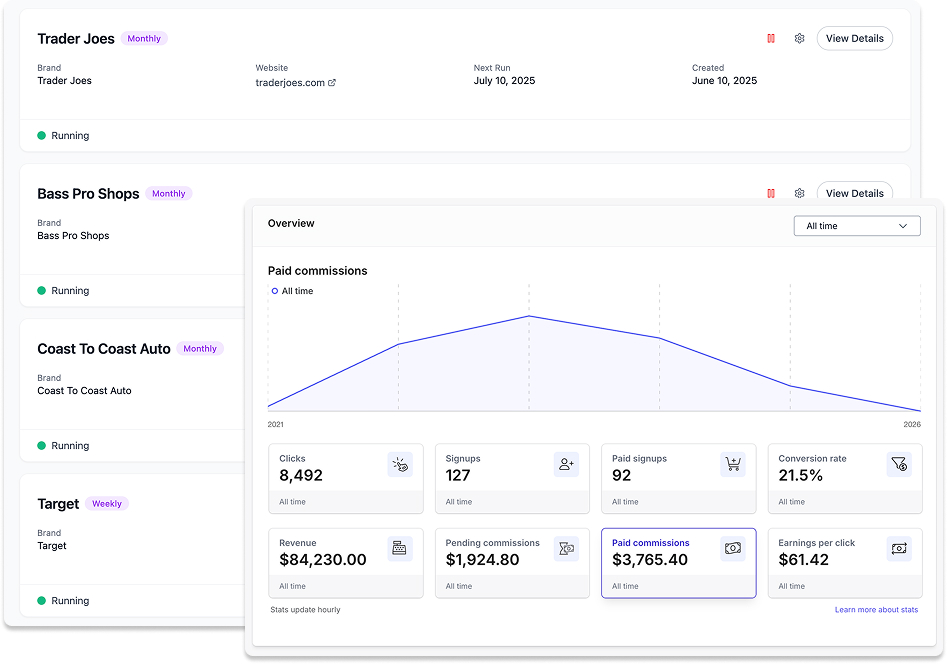This screenshot has height=664, width=947.
Task: Pause the Bass Pro Shops monitor
Action: pyautogui.click(x=771, y=193)
